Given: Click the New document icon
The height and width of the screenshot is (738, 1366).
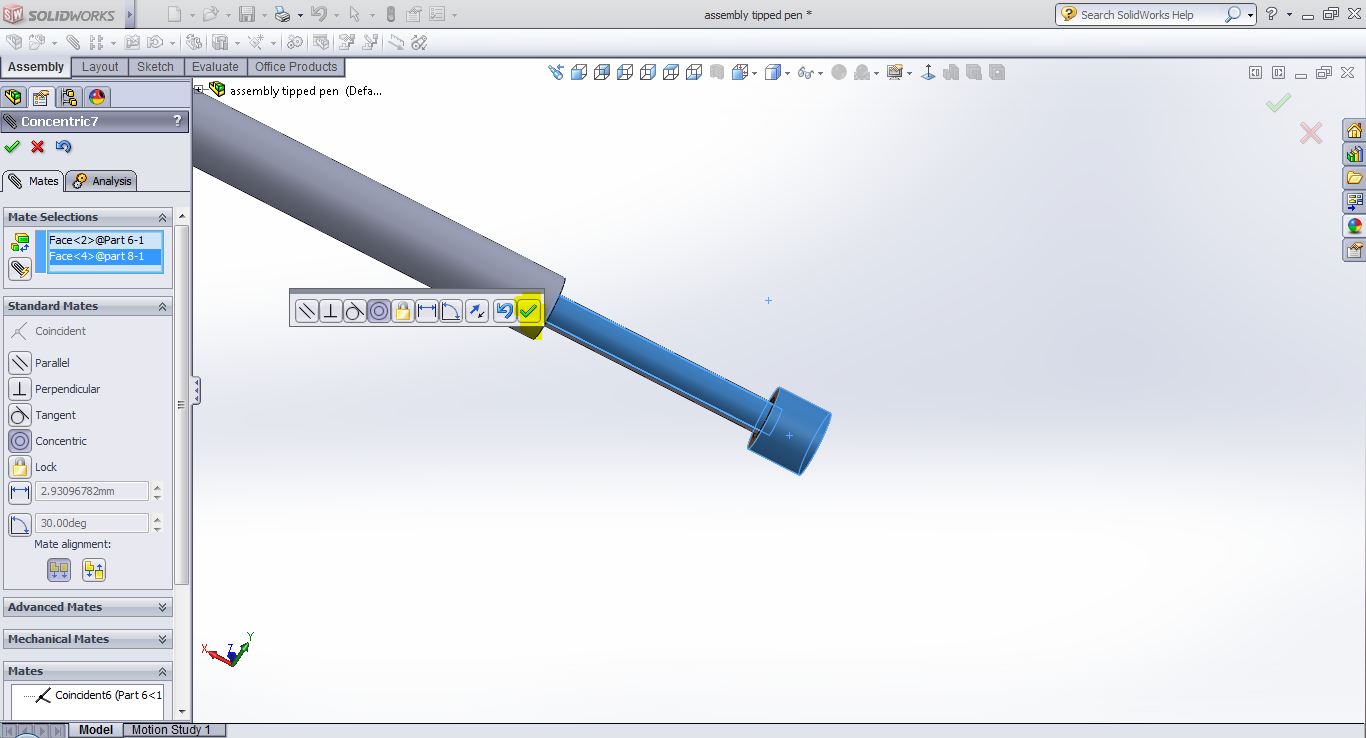Looking at the screenshot, I should tap(175, 14).
